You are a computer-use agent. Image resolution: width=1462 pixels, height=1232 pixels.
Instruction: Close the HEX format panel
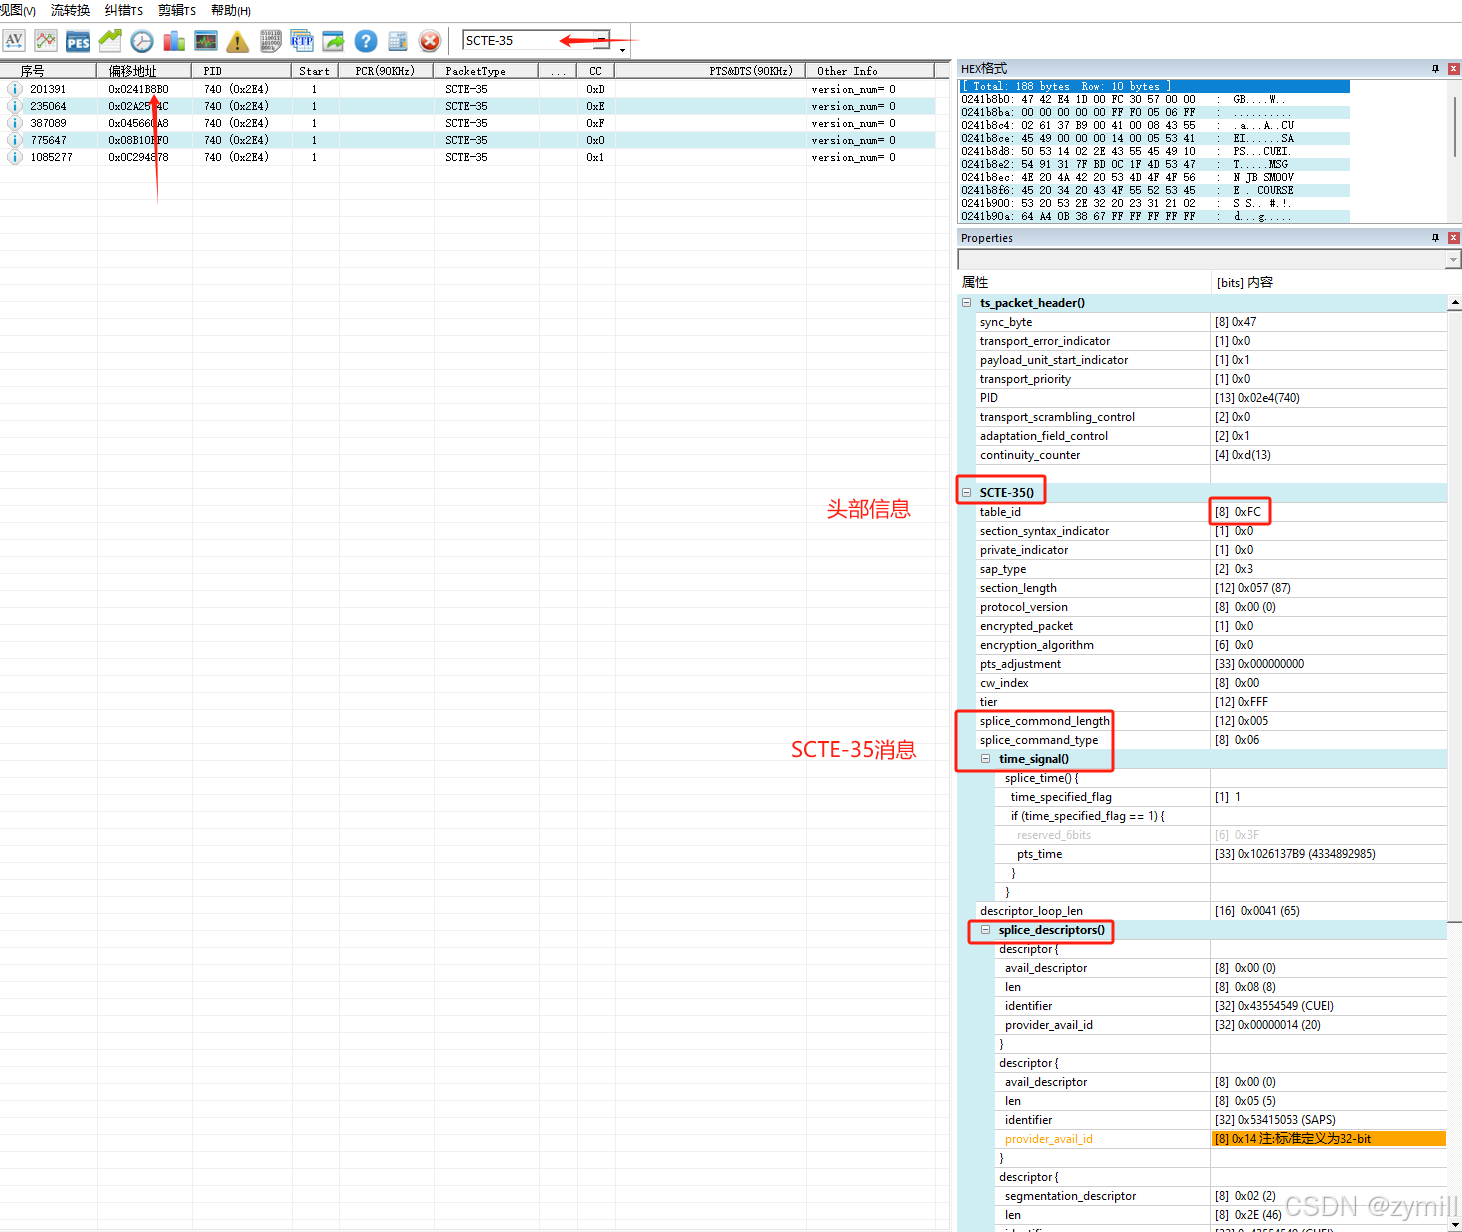click(1454, 69)
